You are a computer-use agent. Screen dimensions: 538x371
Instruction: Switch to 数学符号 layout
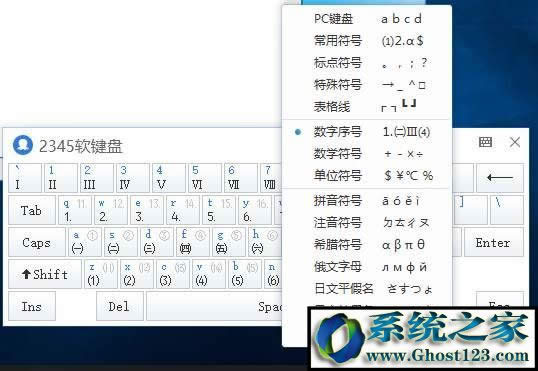click(366, 153)
